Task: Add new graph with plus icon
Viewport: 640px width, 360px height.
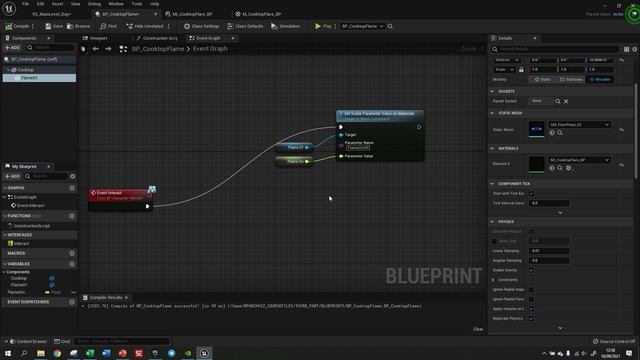Action: pos(72,188)
